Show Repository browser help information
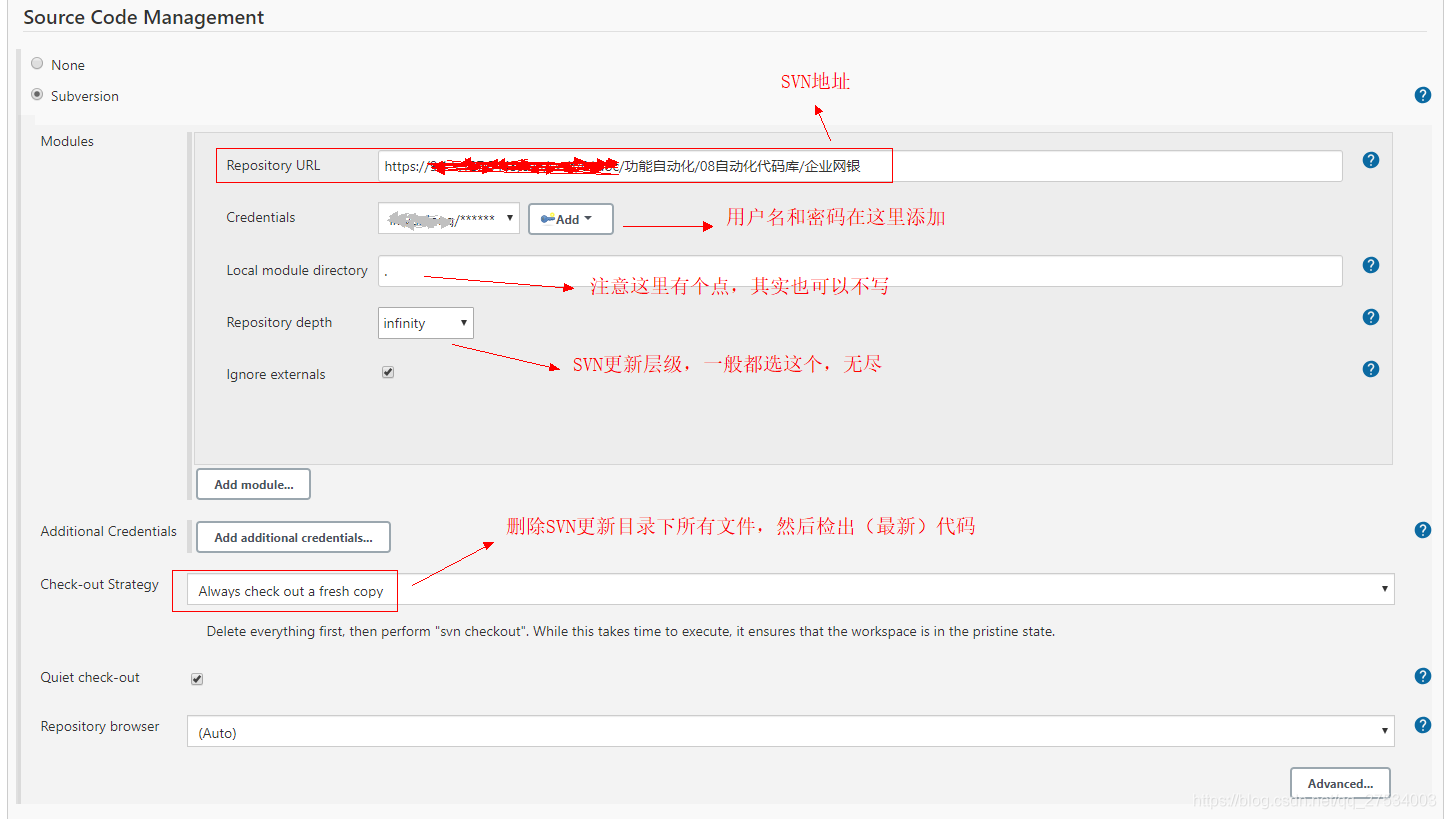 pos(1422,724)
